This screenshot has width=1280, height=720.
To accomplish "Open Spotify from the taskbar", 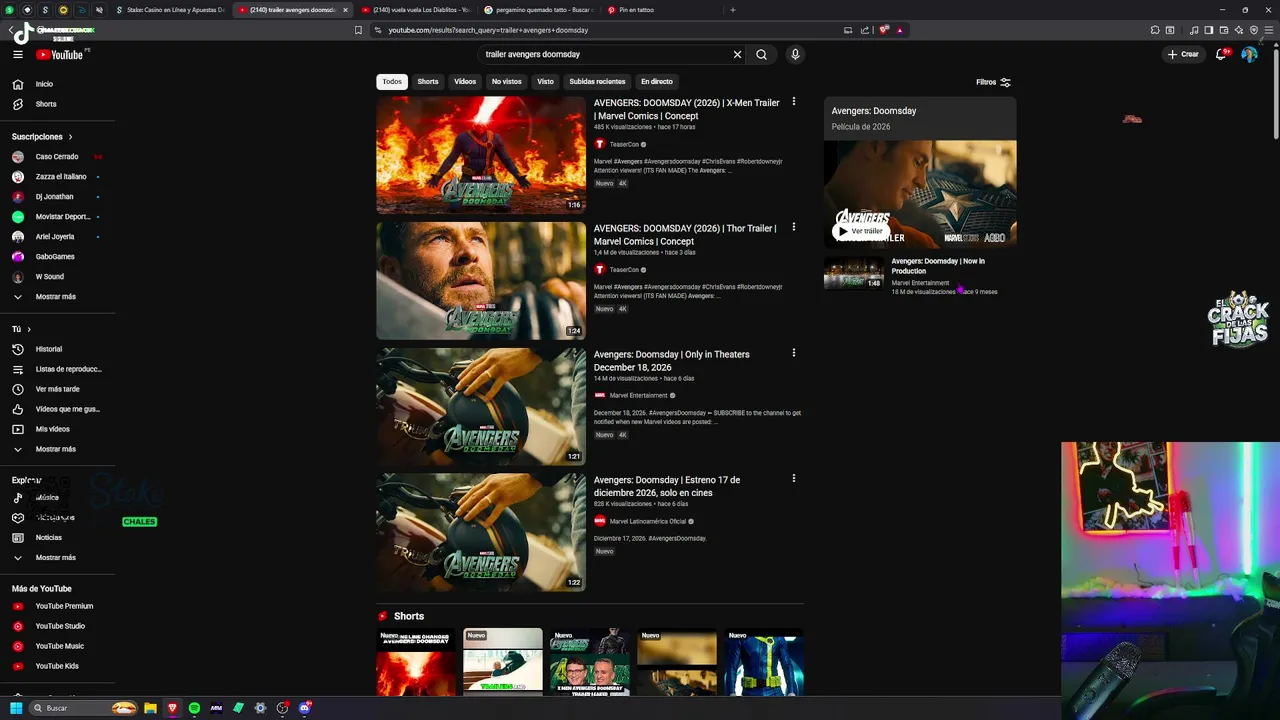I will tap(194, 708).
